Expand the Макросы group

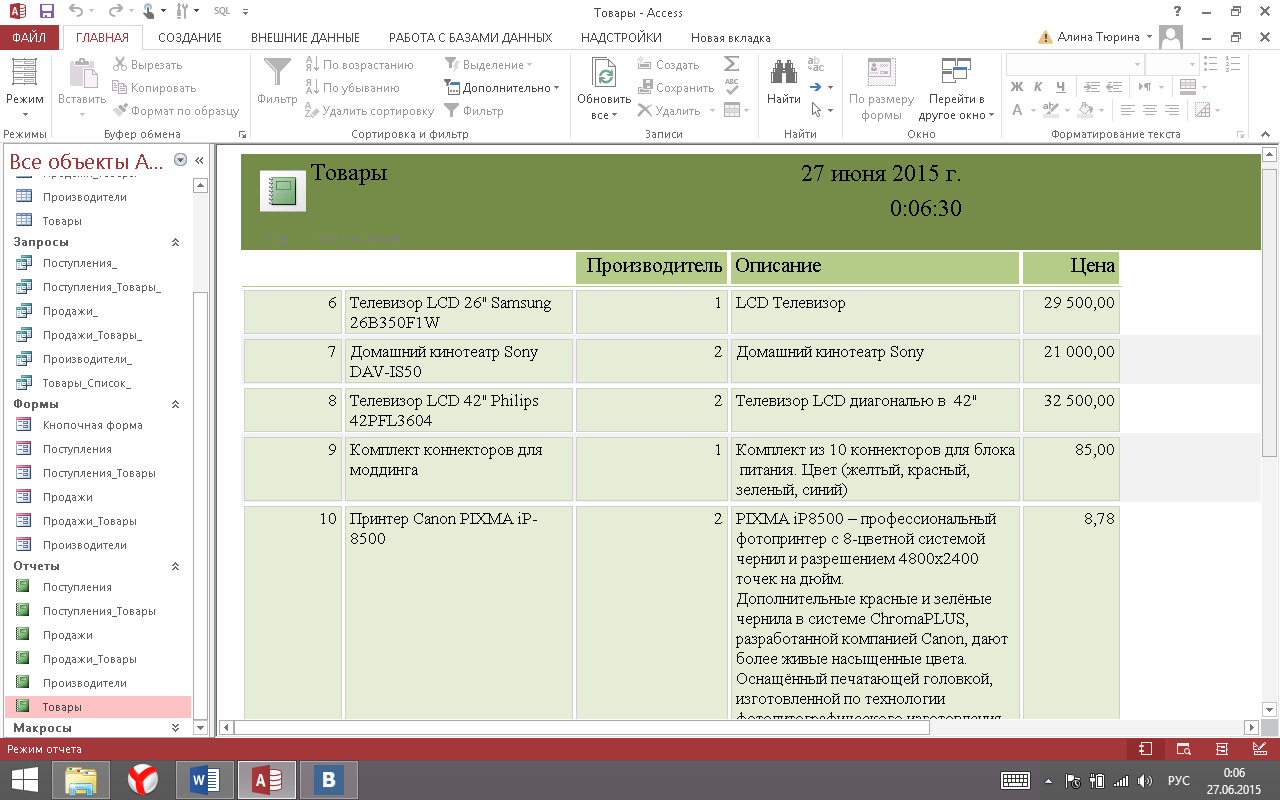click(176, 728)
